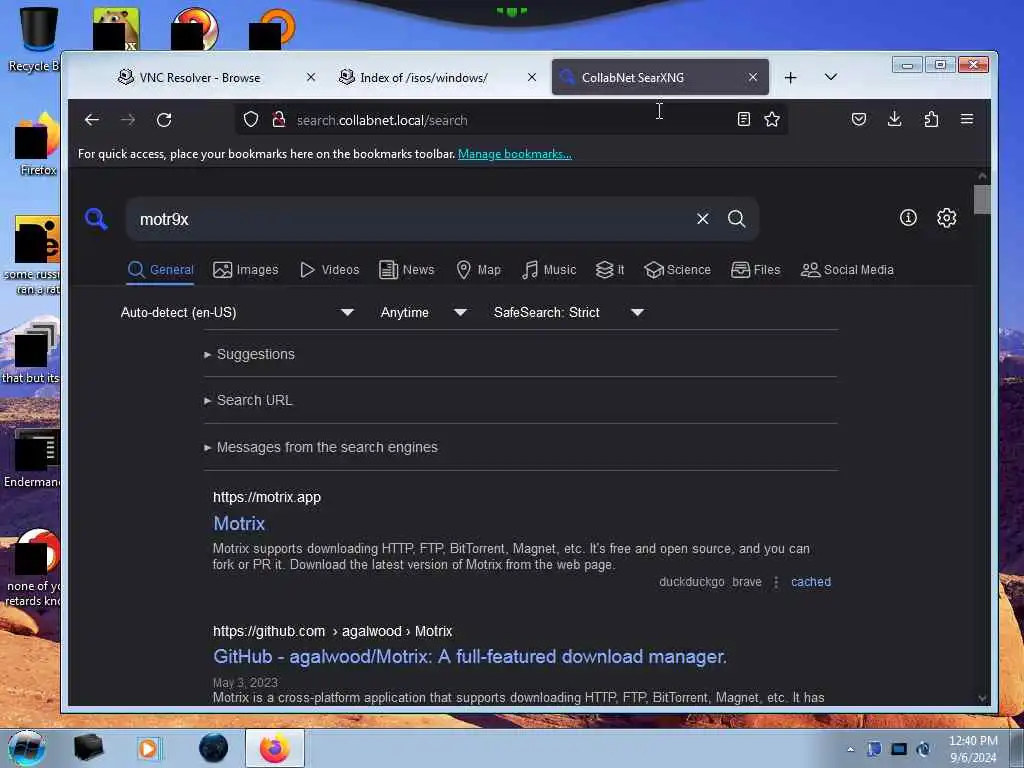Image resolution: width=1024 pixels, height=768 pixels.
Task: Click the address bar URL field
Action: (x=509, y=120)
